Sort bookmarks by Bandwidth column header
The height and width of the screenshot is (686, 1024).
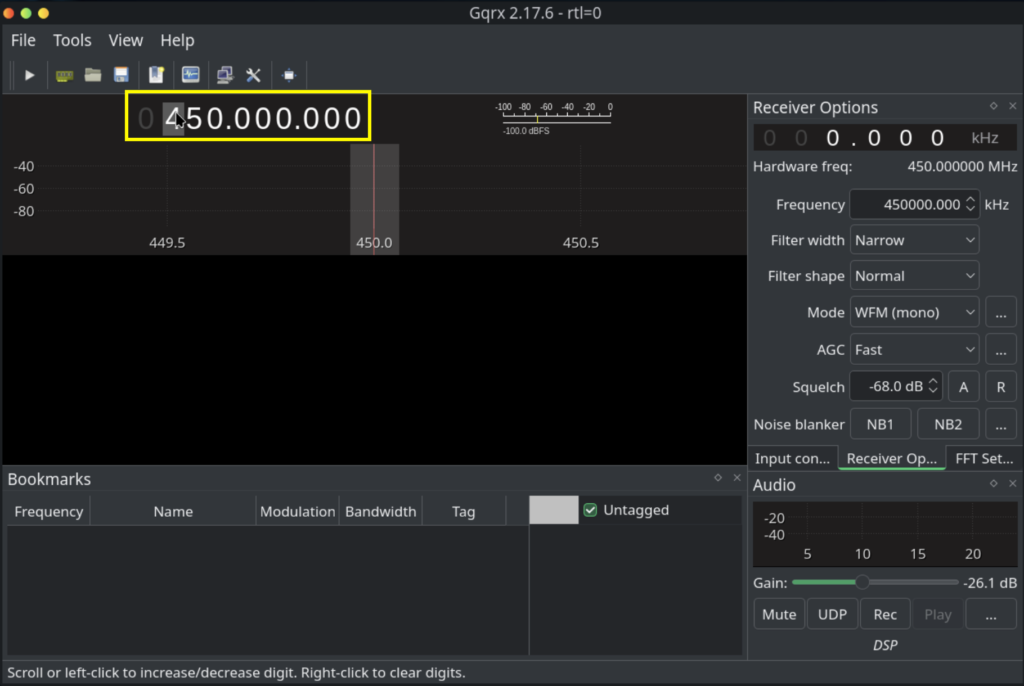tap(380, 512)
